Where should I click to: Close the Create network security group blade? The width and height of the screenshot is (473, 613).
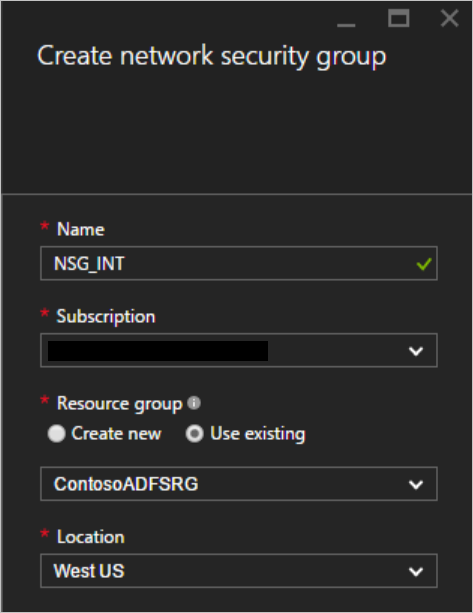(x=450, y=18)
